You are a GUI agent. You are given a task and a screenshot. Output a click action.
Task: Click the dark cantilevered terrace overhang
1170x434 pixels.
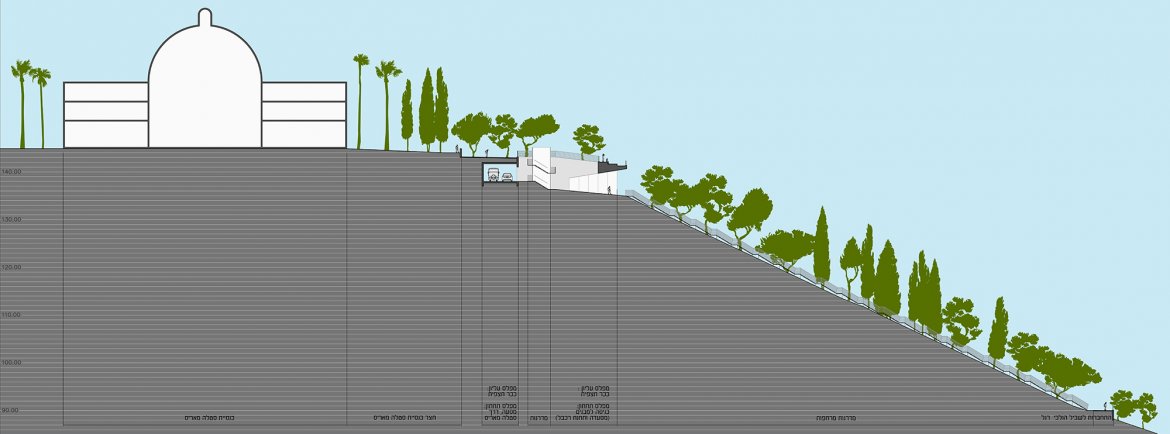tap(612, 165)
